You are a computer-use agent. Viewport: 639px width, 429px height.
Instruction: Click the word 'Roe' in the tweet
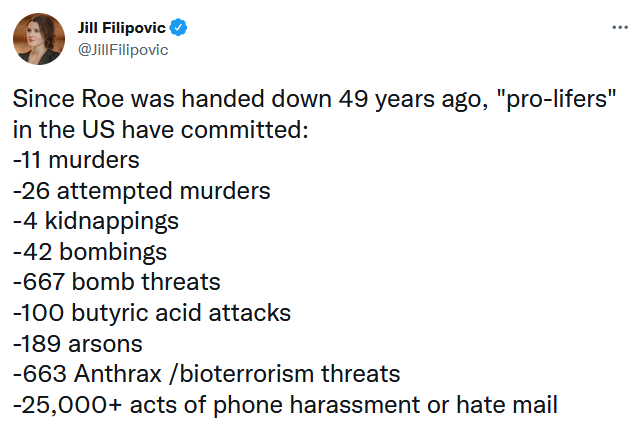[x=102, y=99]
